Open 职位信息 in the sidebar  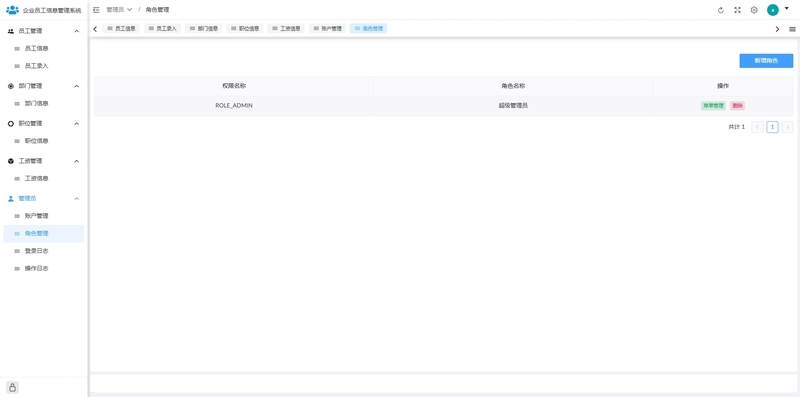(x=44, y=141)
